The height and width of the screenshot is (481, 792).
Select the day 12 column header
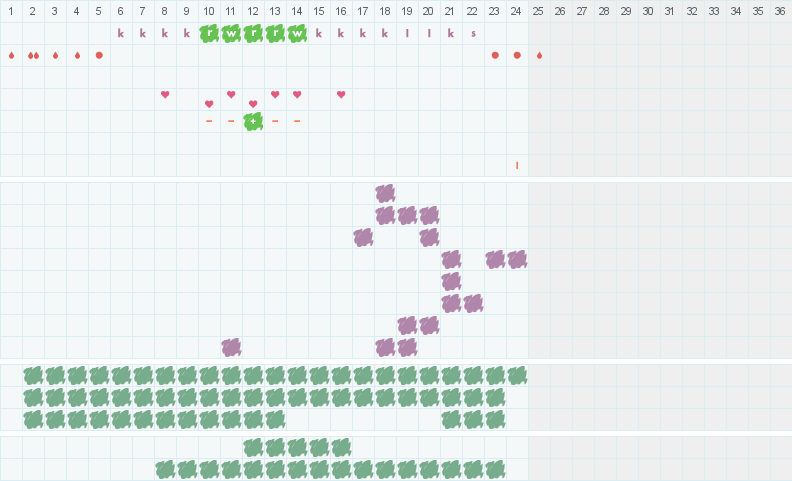coord(253,11)
